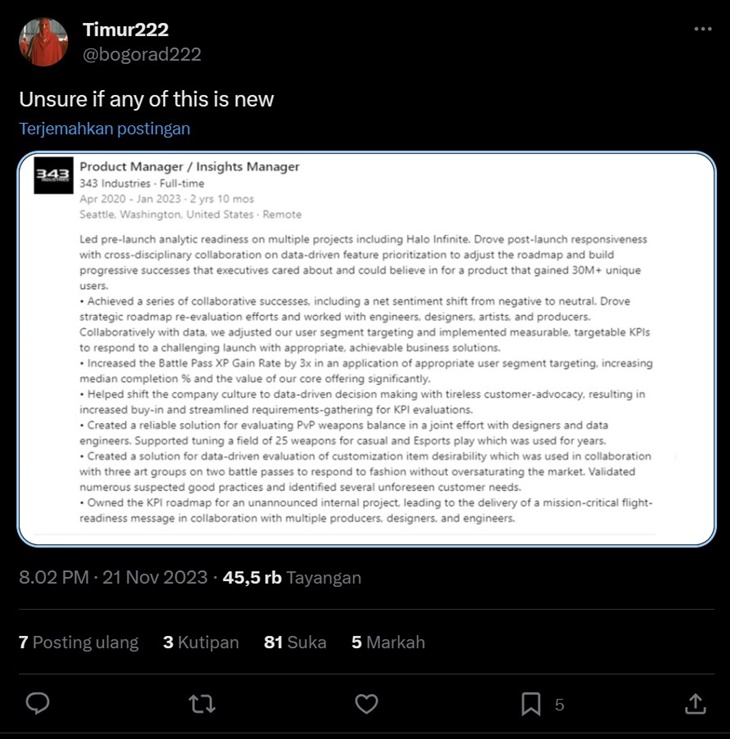Image resolution: width=730 pixels, height=739 pixels.
Task: Click the 45,5 rb Tayangan view count
Action: point(292,577)
